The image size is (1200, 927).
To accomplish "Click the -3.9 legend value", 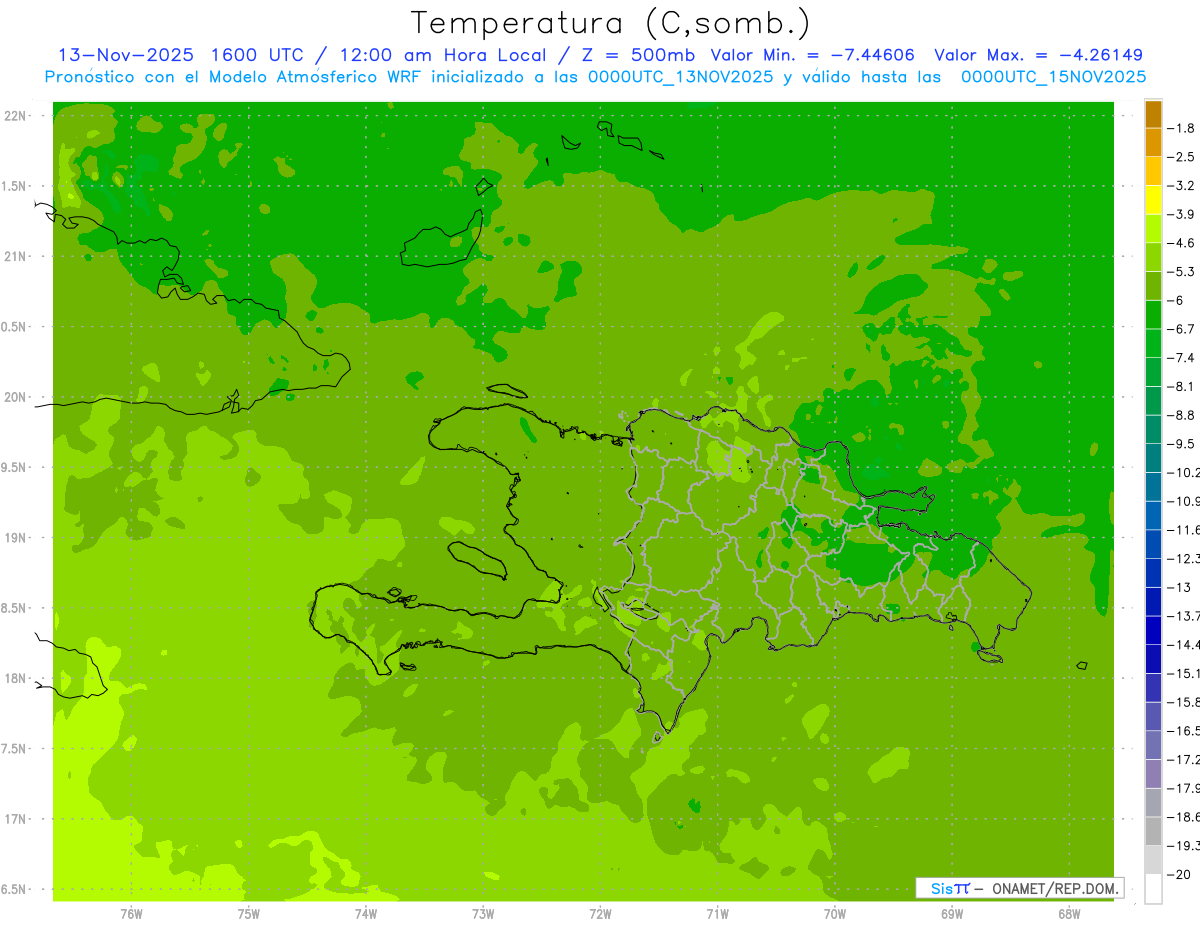I will [x=1183, y=214].
